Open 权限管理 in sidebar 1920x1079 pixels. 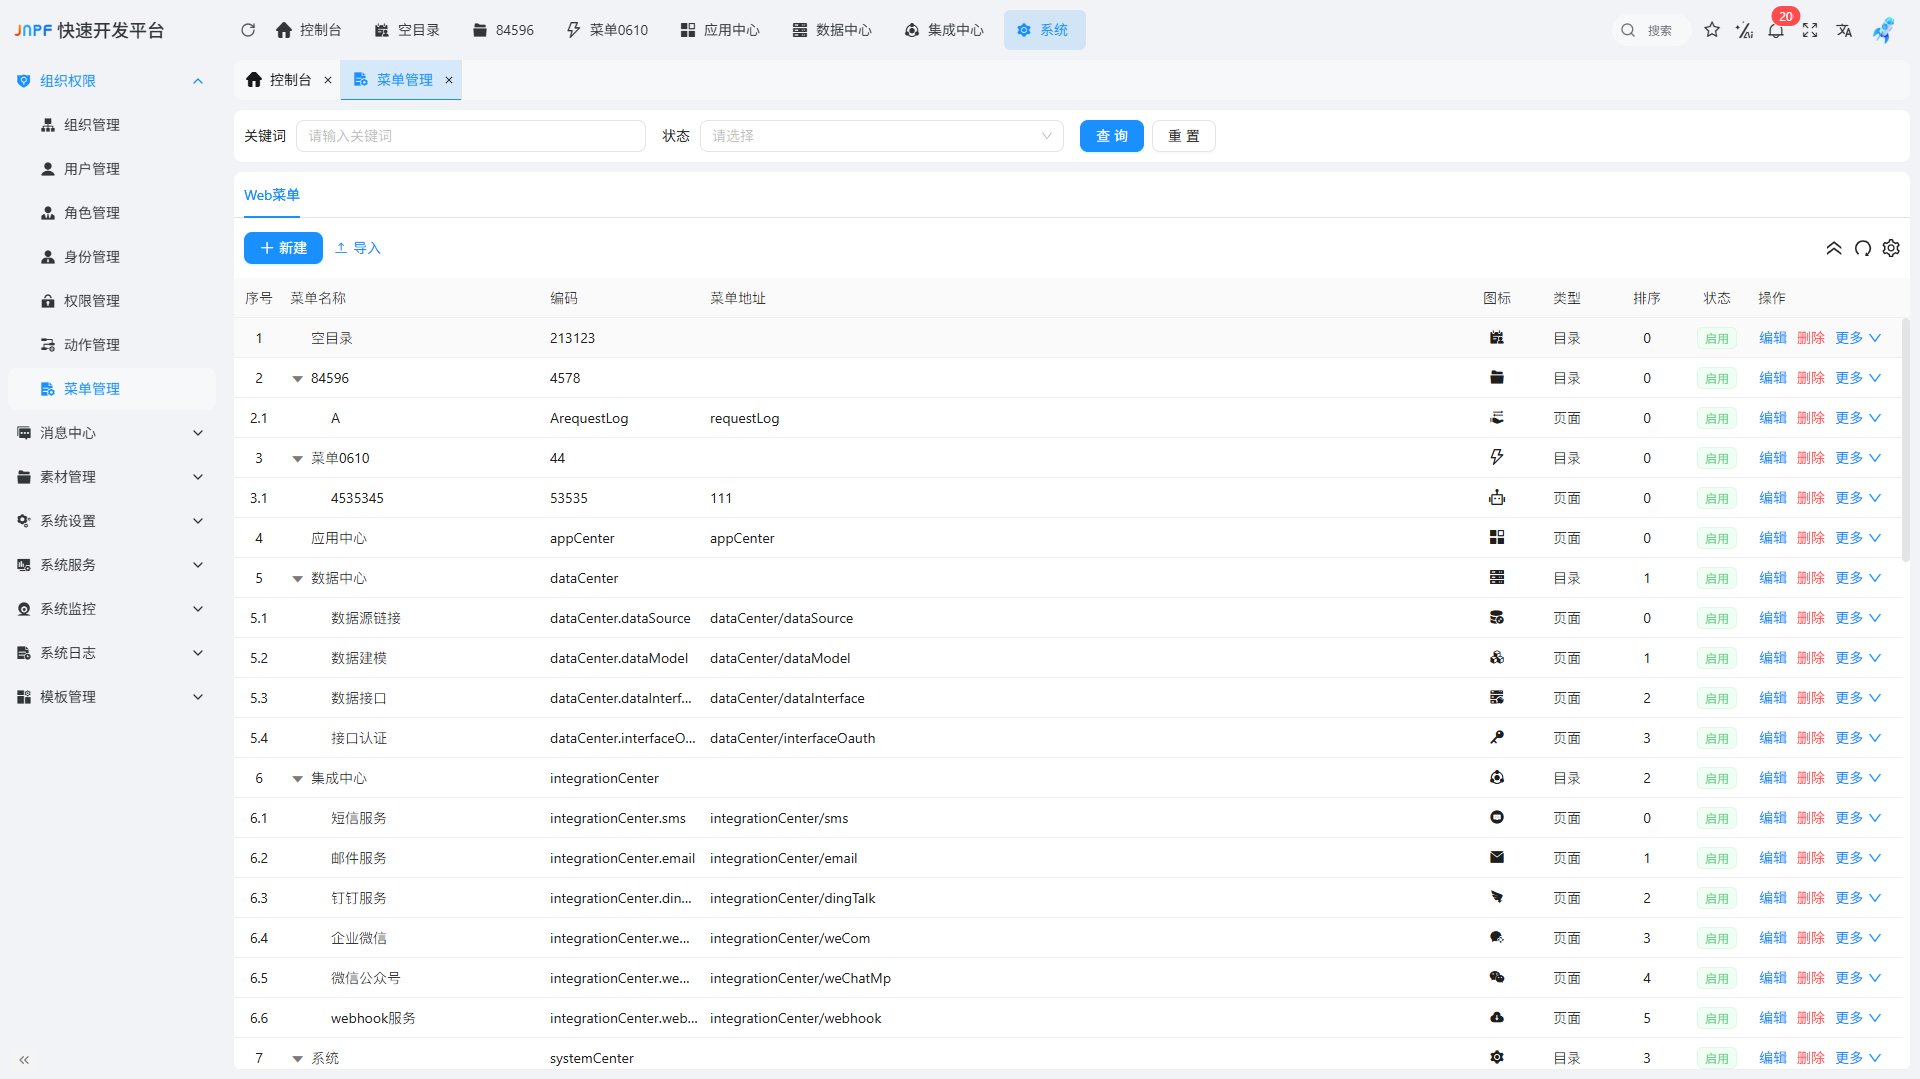pyautogui.click(x=112, y=301)
